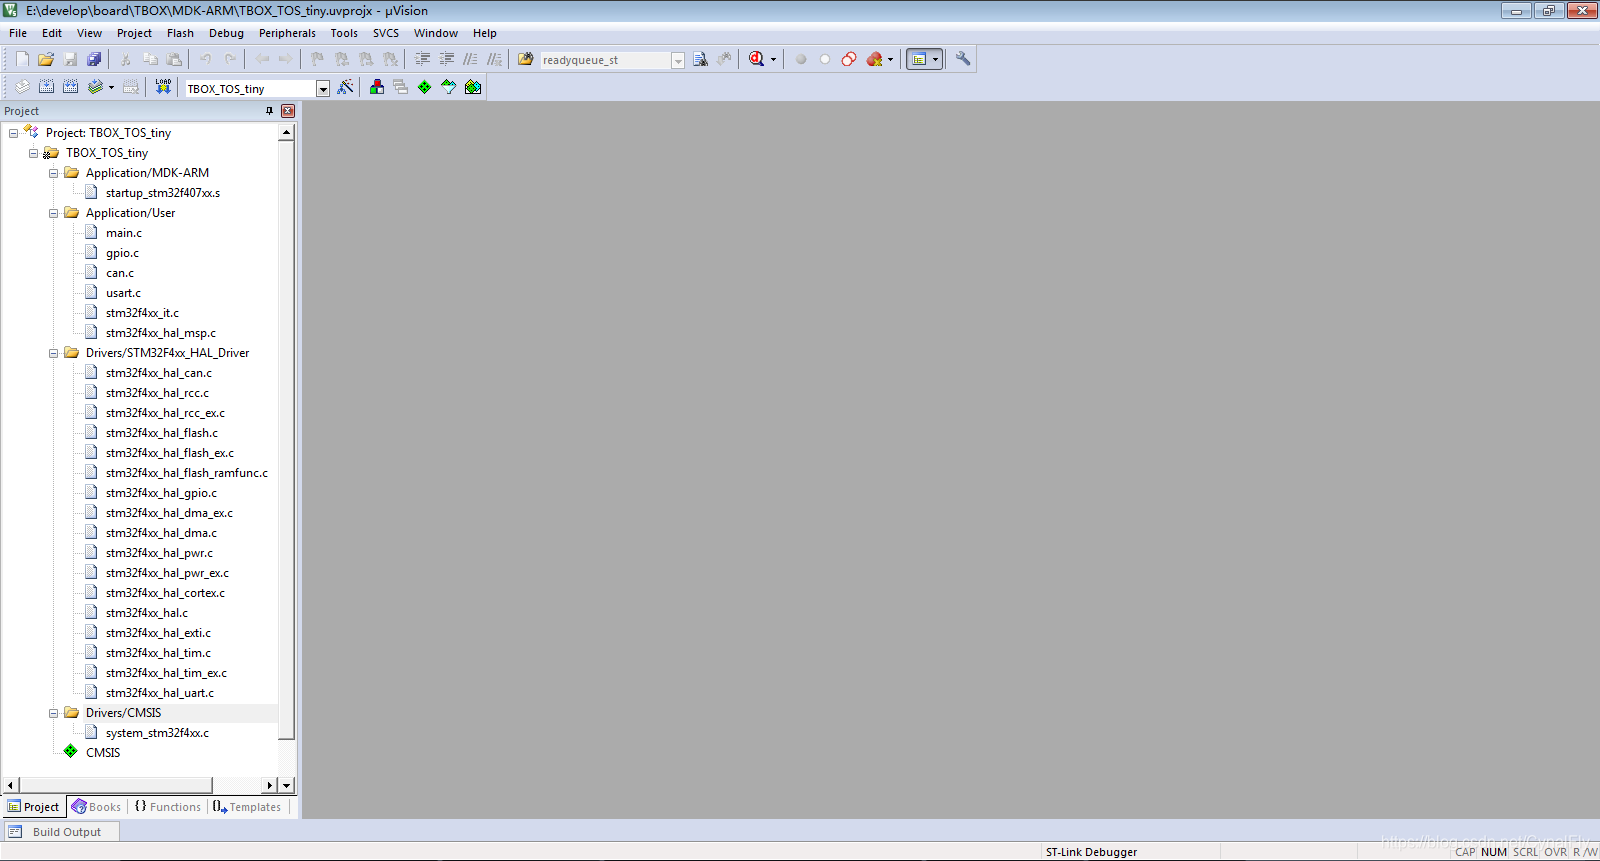The height and width of the screenshot is (861, 1600).
Task: Click Select Software Packs funnel icon
Action: (x=449, y=87)
